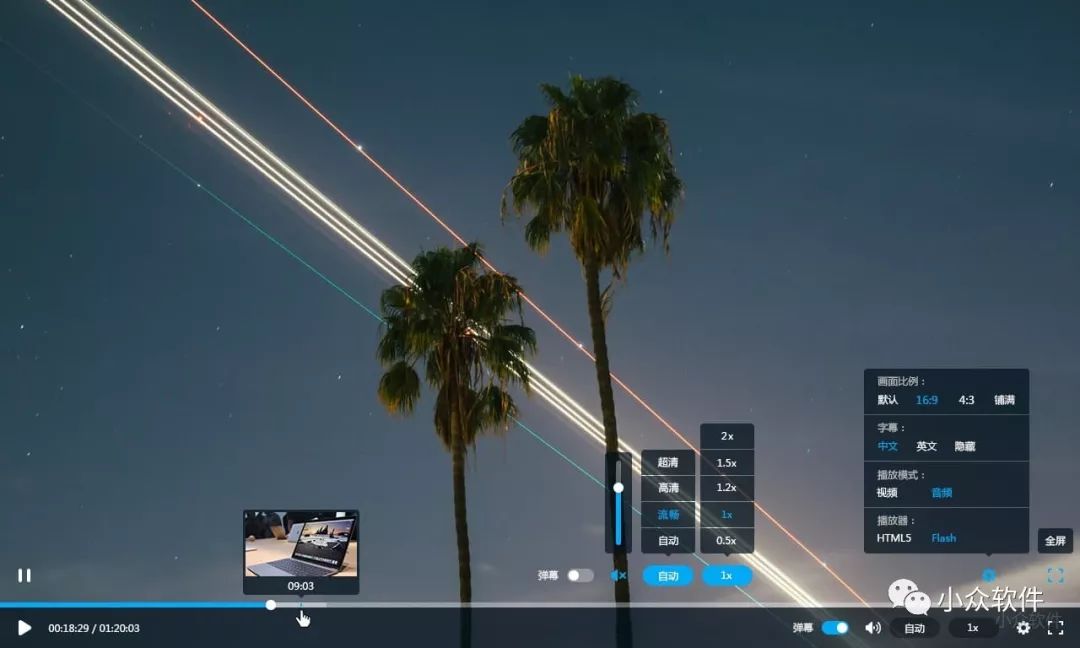Choose 自动 in the quality popup list
The width and height of the screenshot is (1080, 648).
667,541
